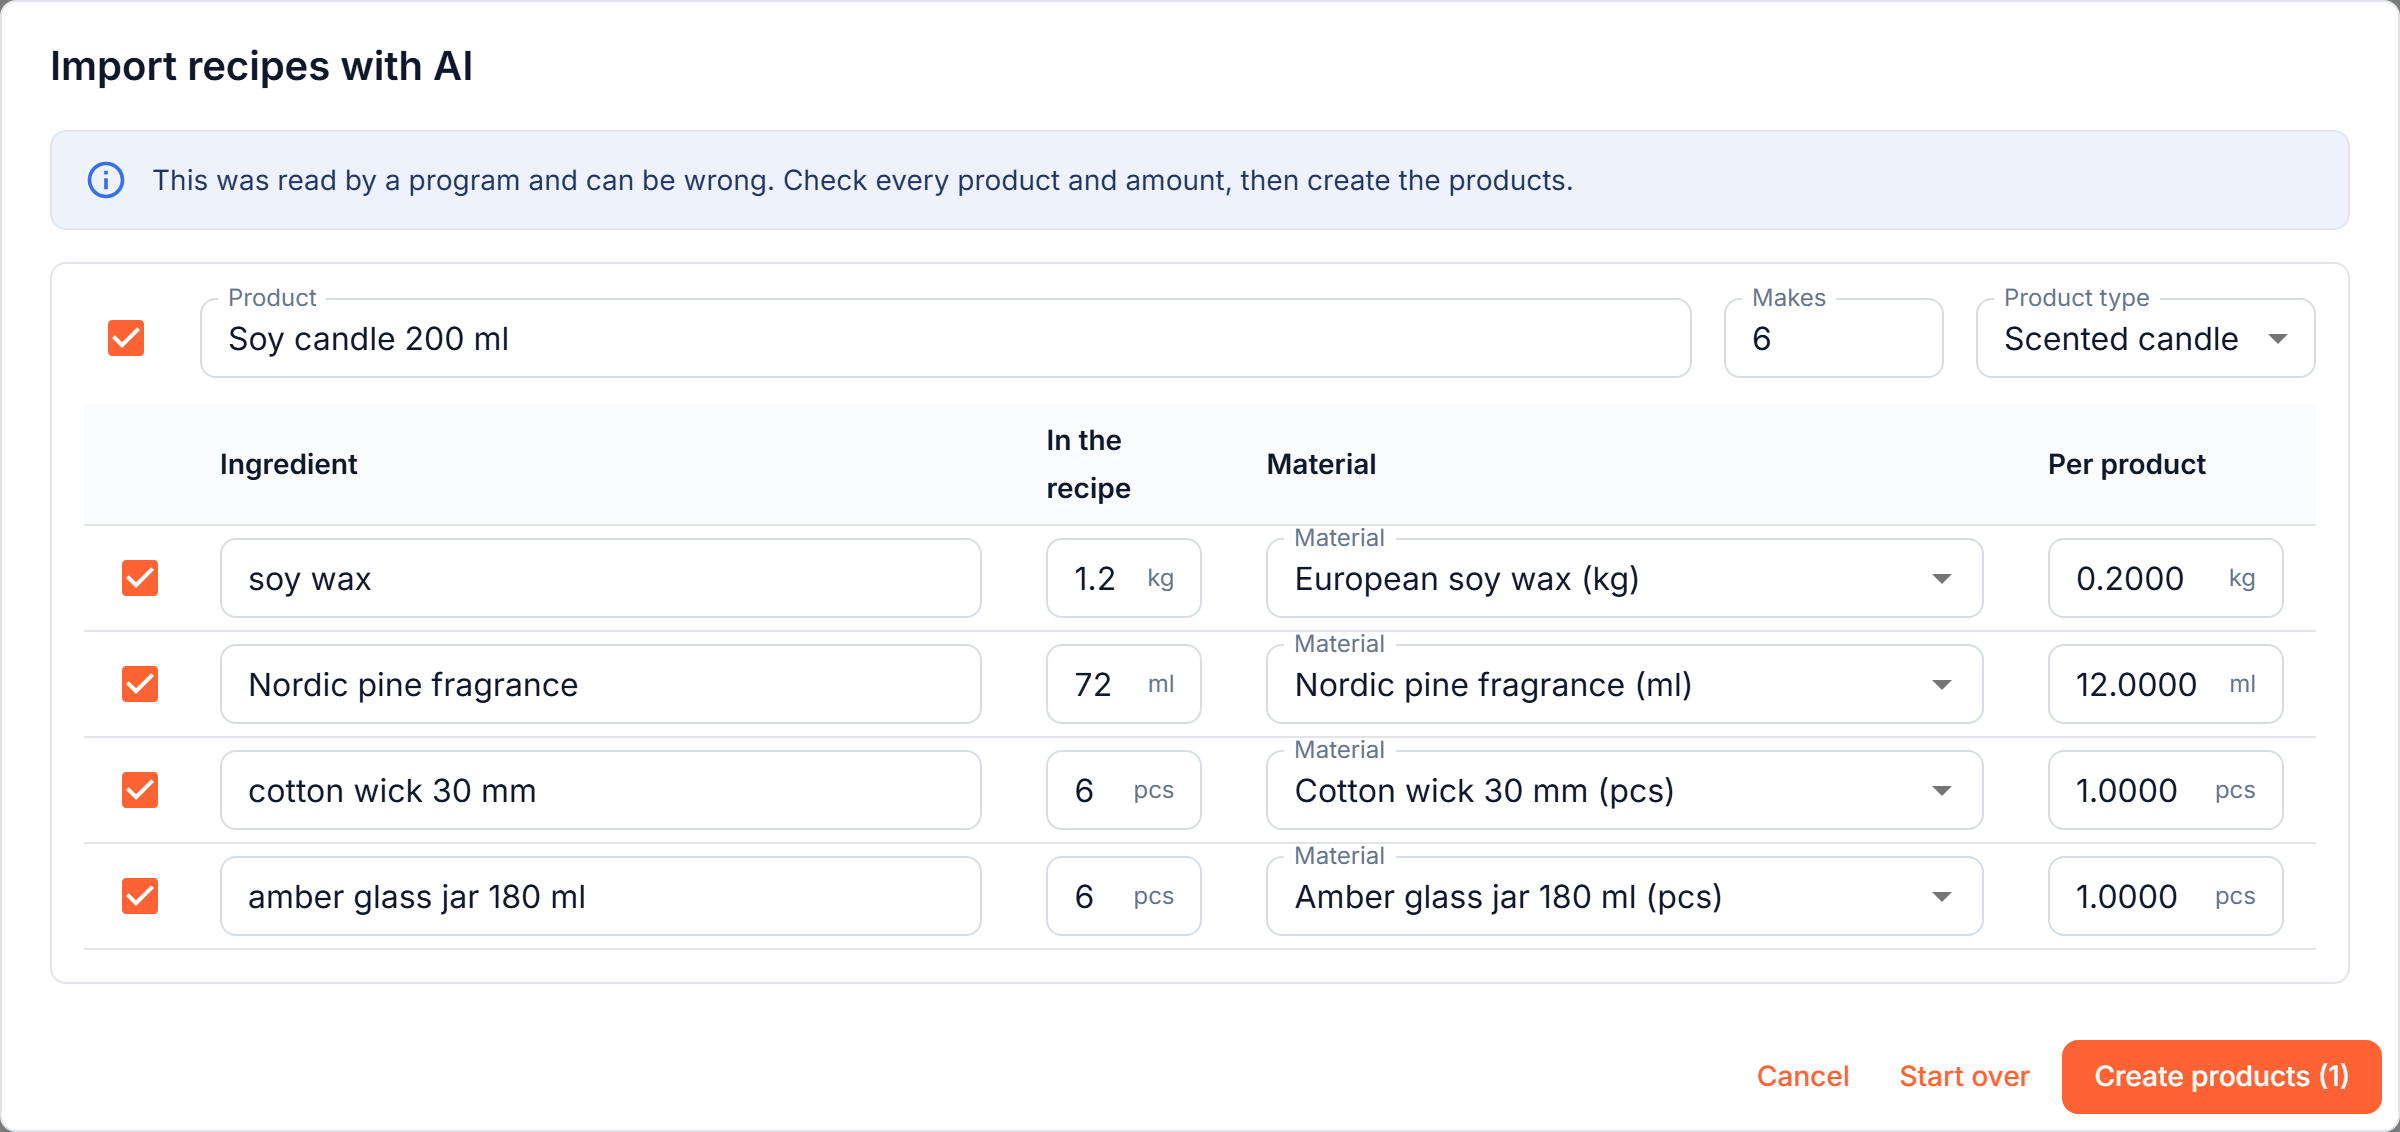This screenshot has width=2400, height=1132.
Task: Edit the 0.2000 kg per product field
Action: click(2165, 578)
